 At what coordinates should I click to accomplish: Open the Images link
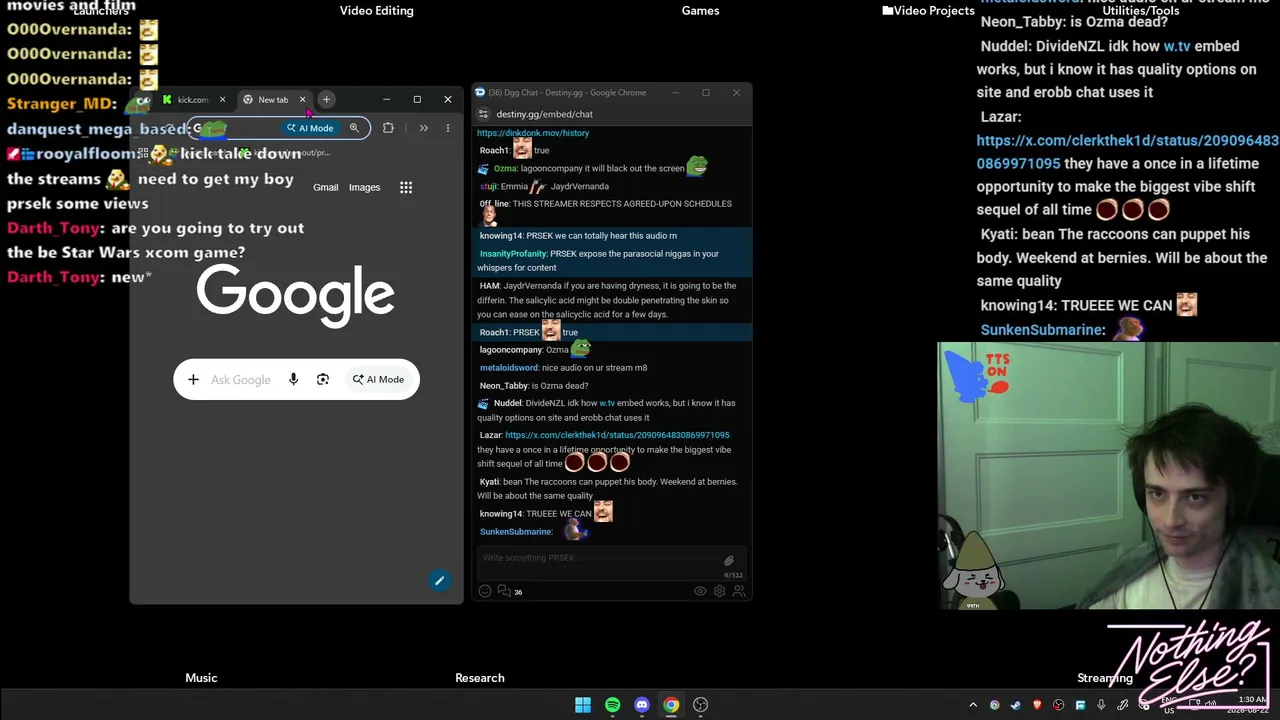pyautogui.click(x=364, y=187)
